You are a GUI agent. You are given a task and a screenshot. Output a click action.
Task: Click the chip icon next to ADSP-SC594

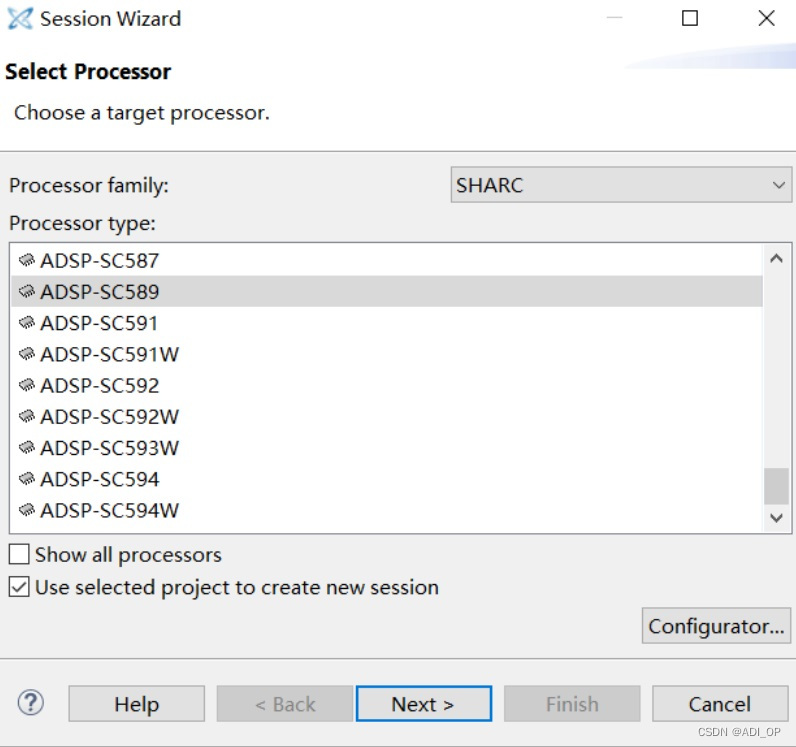click(26, 479)
